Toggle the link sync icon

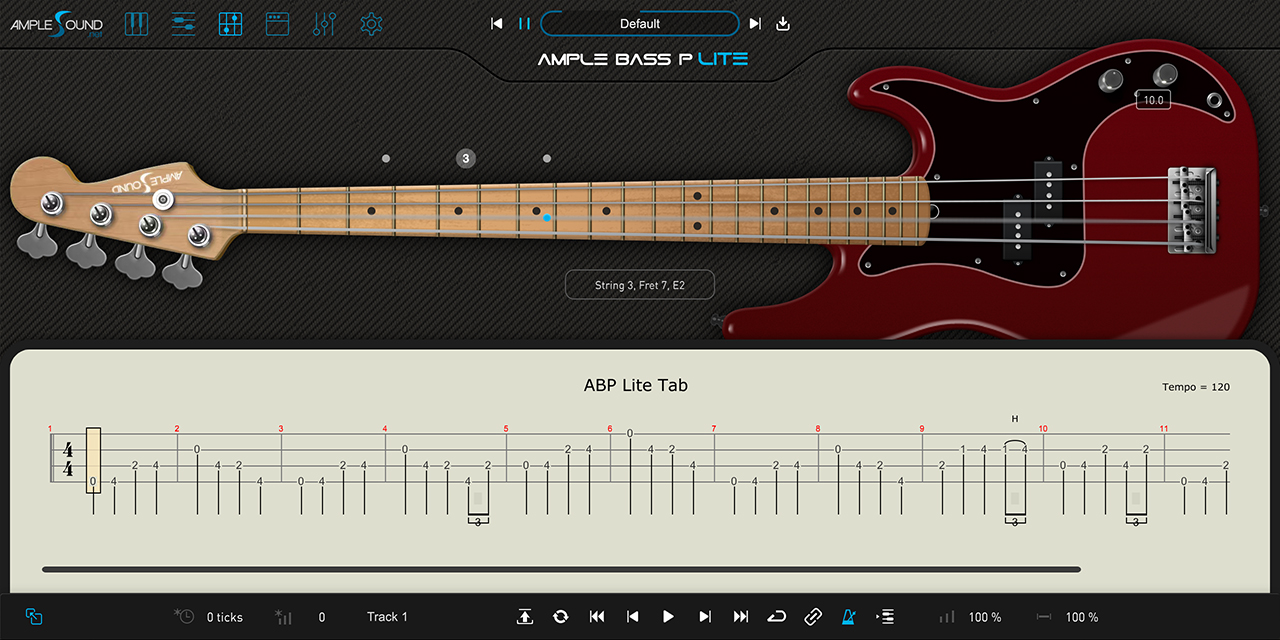coord(813,617)
